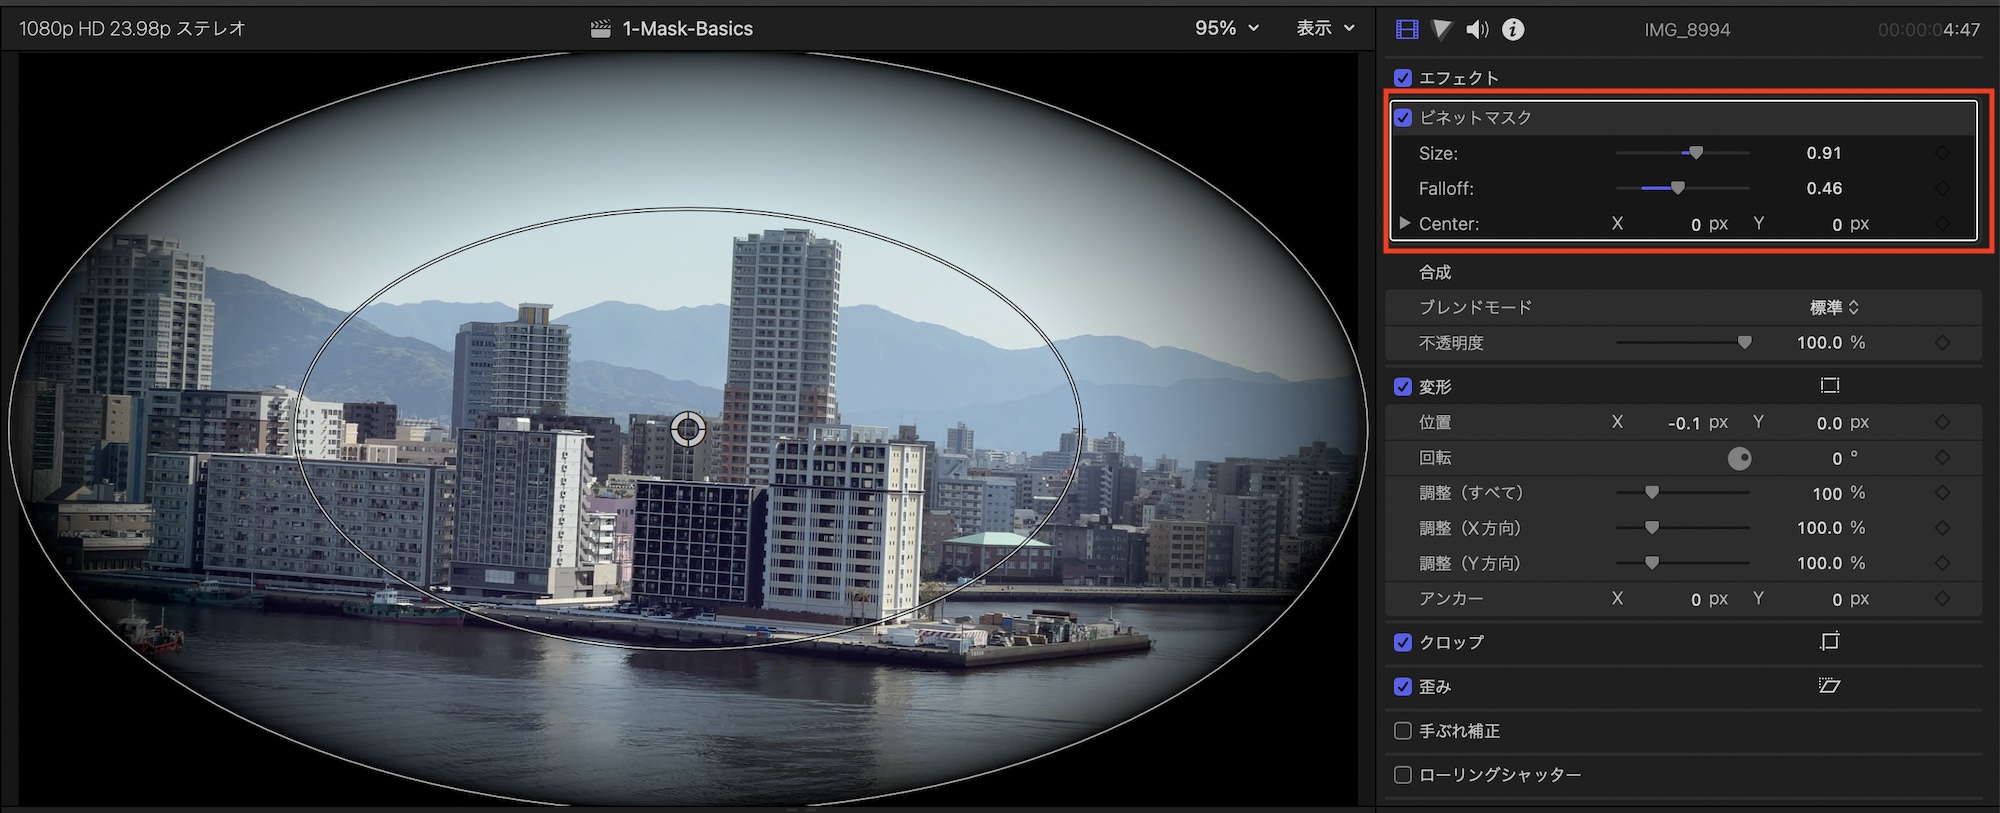Enable the ローリングシャッター checkbox

click(x=1403, y=775)
